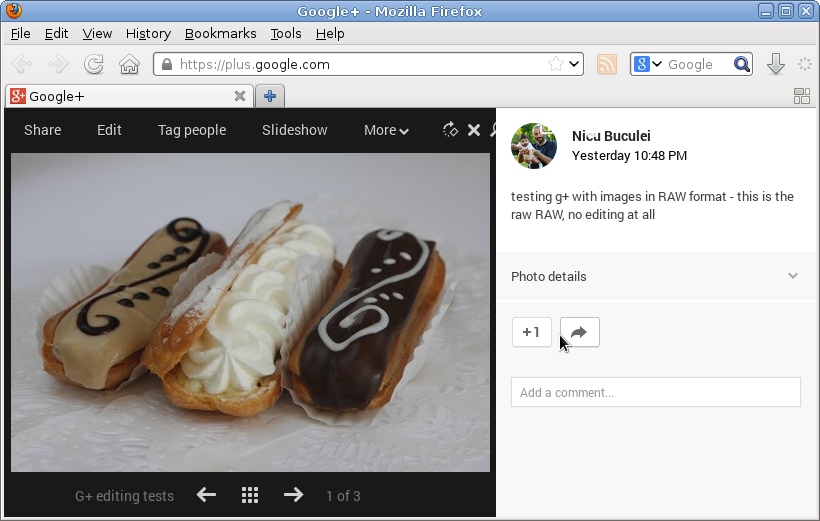Open the Firefox home page

click(129, 64)
